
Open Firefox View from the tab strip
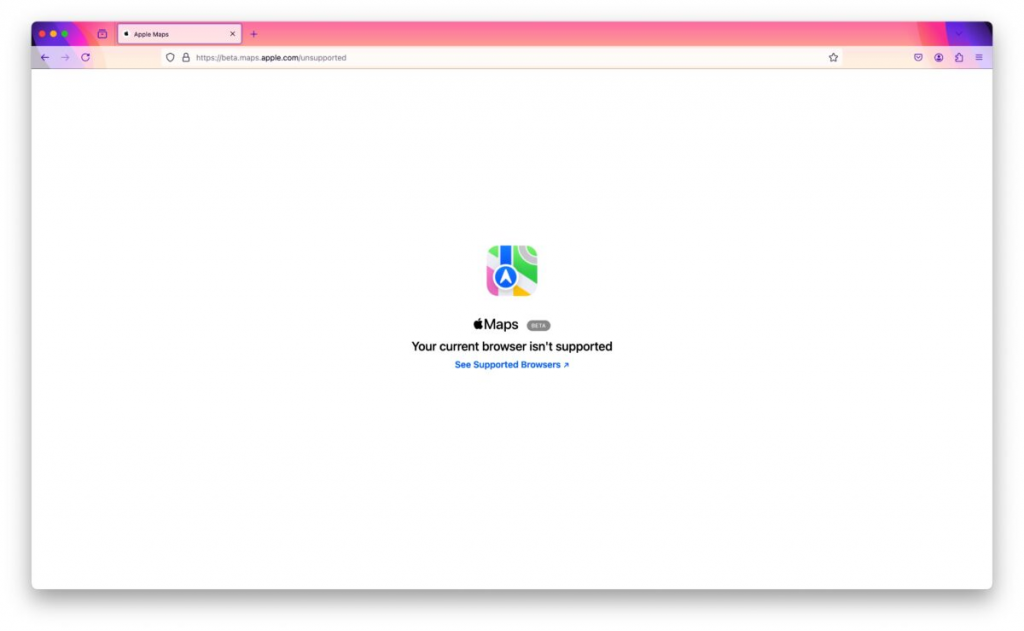tap(102, 33)
